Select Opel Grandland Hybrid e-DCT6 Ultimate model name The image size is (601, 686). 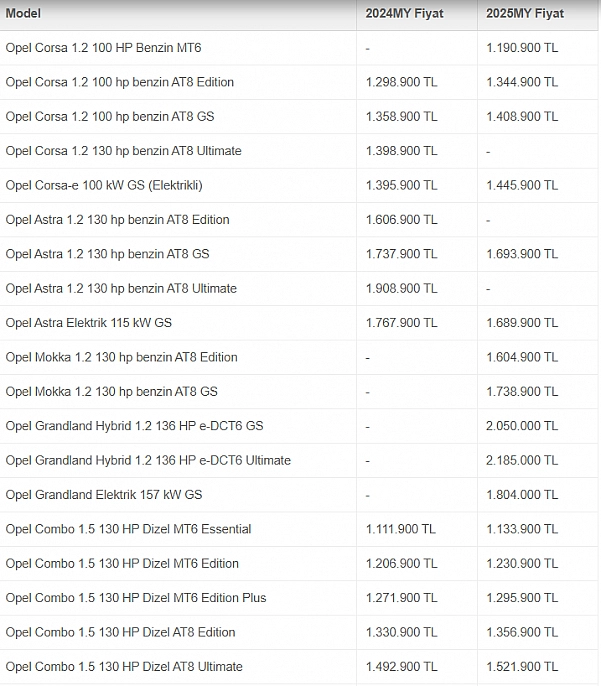(x=148, y=460)
